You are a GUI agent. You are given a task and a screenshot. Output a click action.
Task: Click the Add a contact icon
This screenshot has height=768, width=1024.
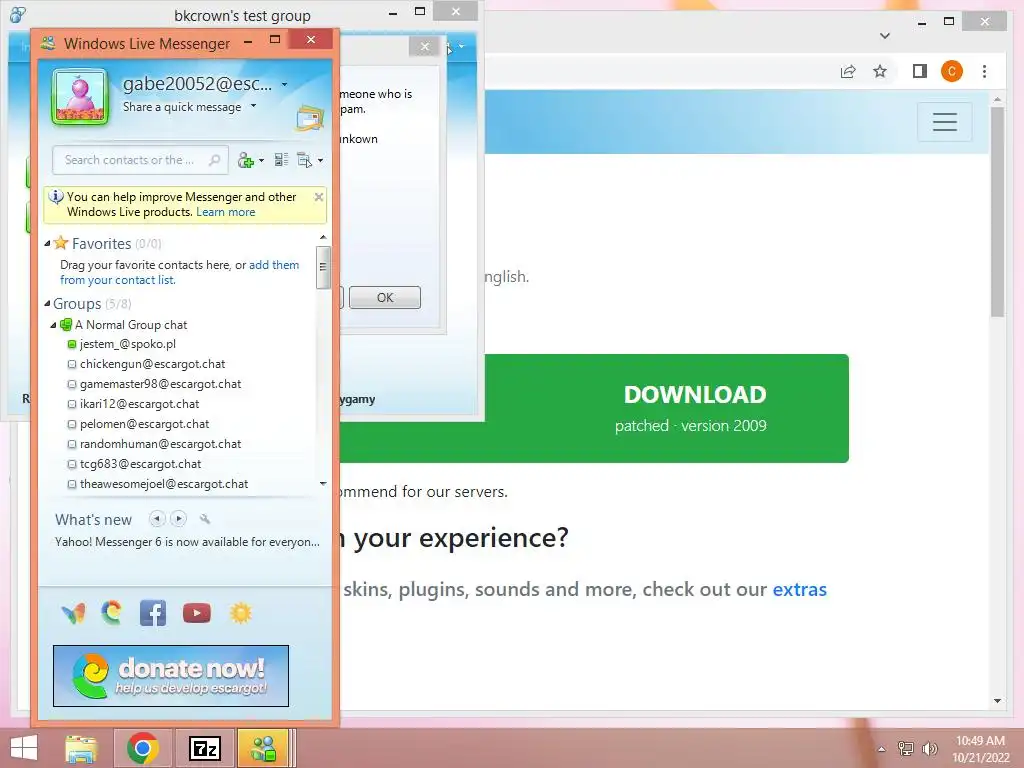[246, 160]
